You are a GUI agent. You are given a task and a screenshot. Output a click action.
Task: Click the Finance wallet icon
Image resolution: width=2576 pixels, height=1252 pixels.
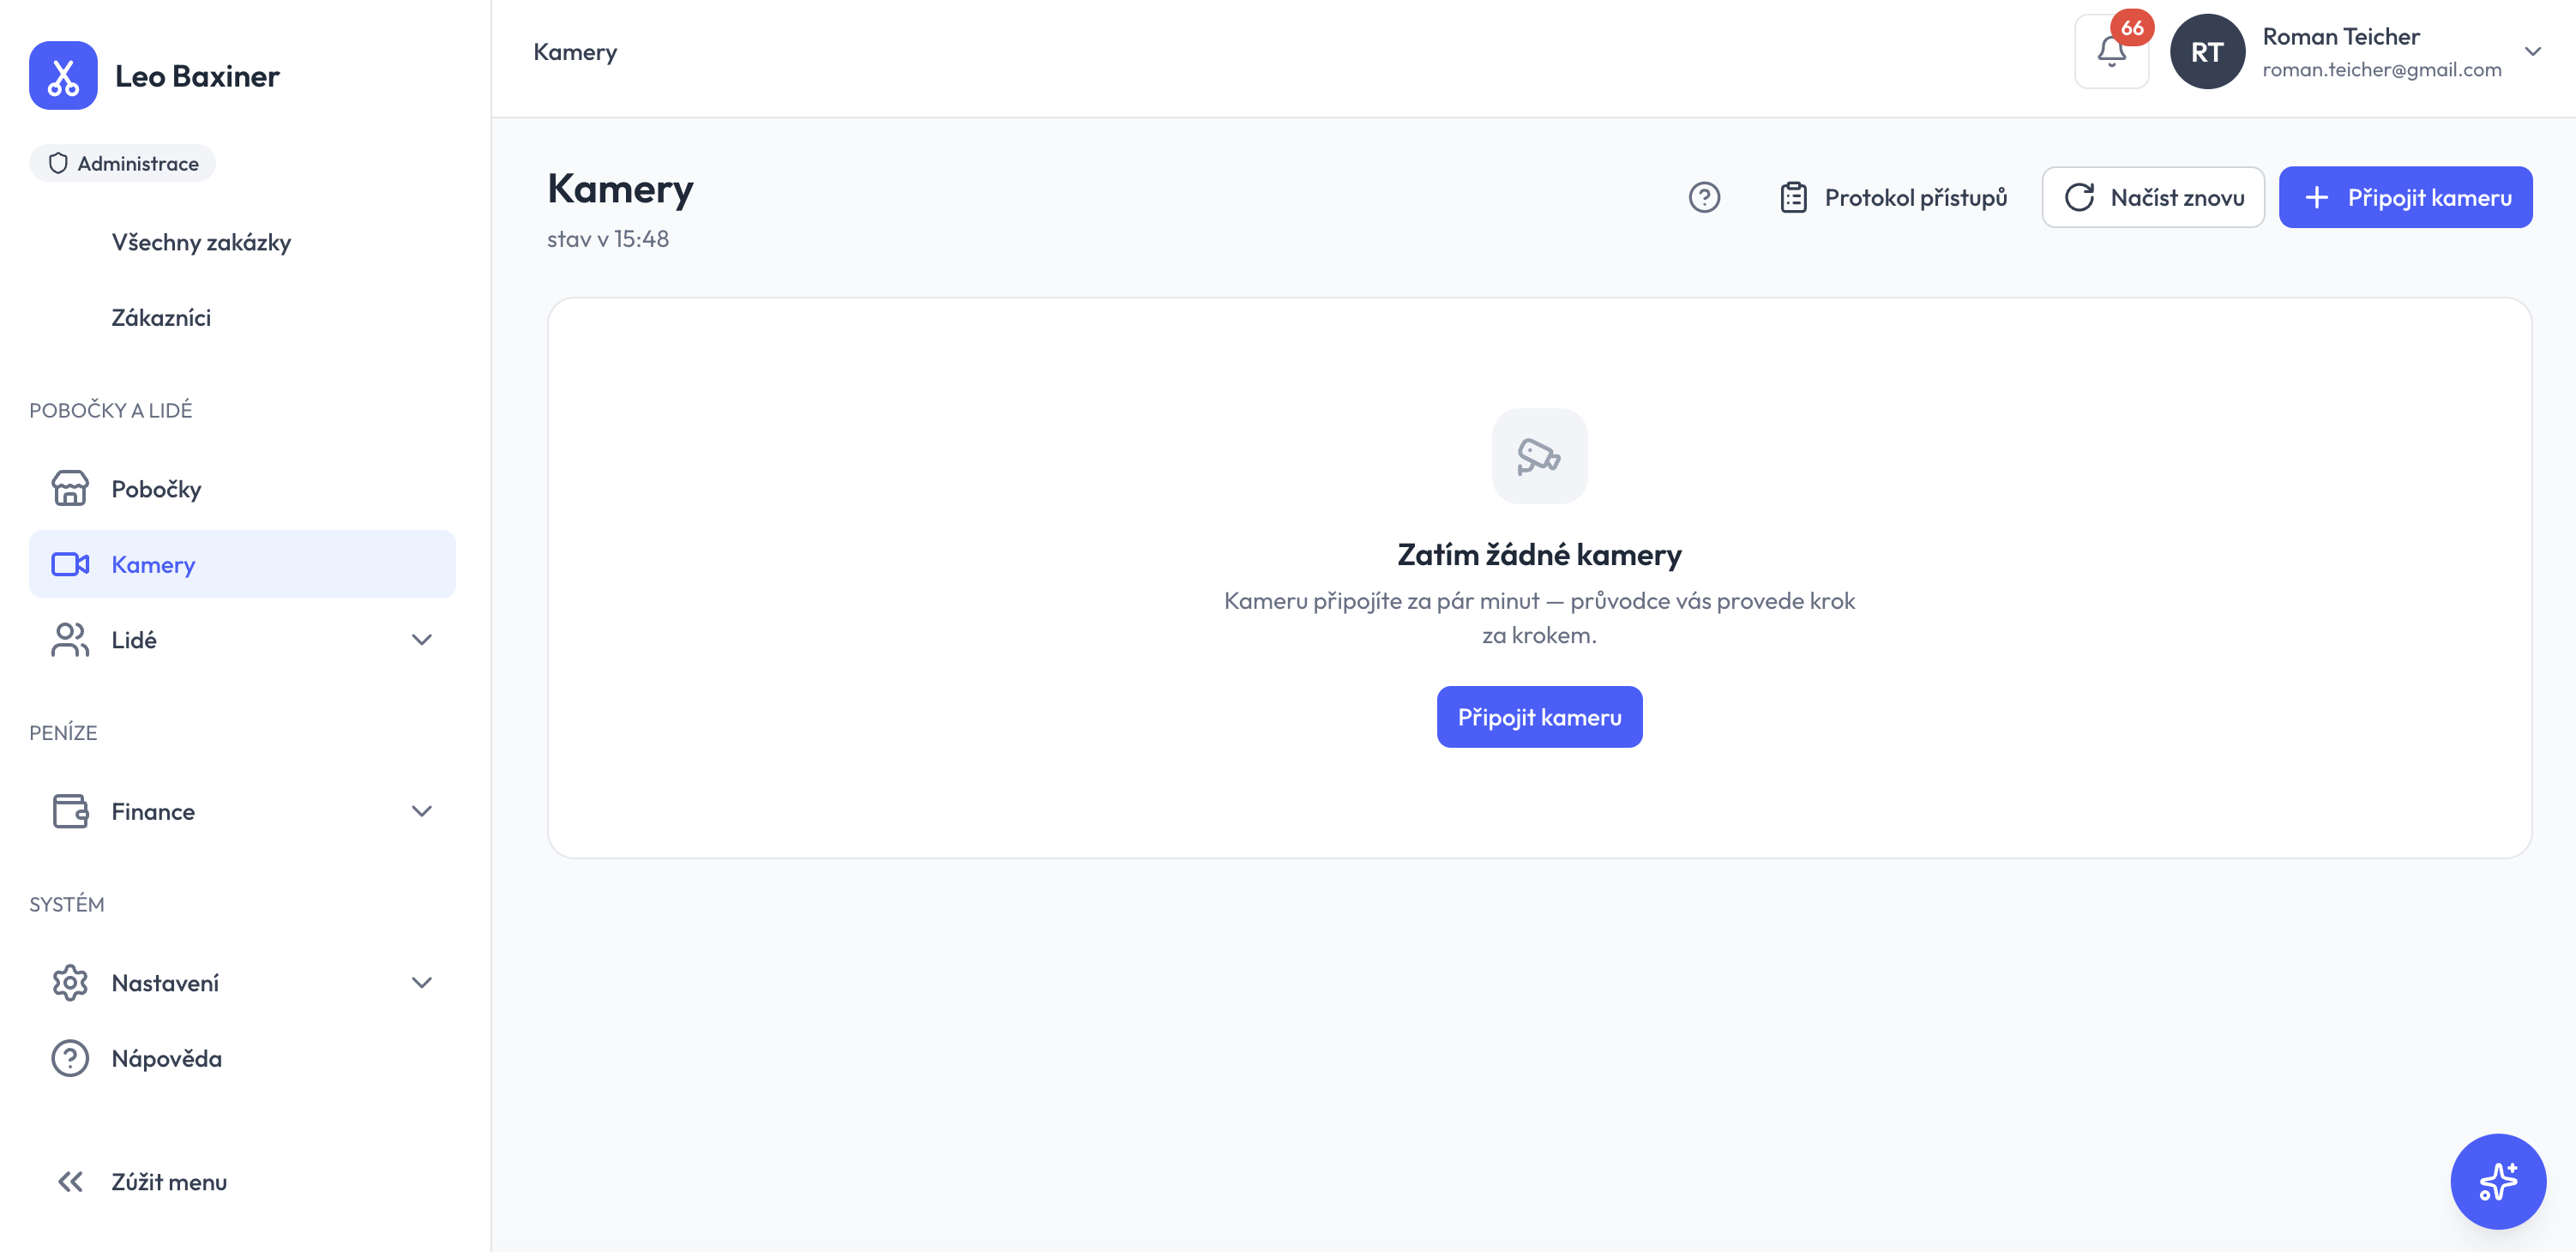point(70,811)
